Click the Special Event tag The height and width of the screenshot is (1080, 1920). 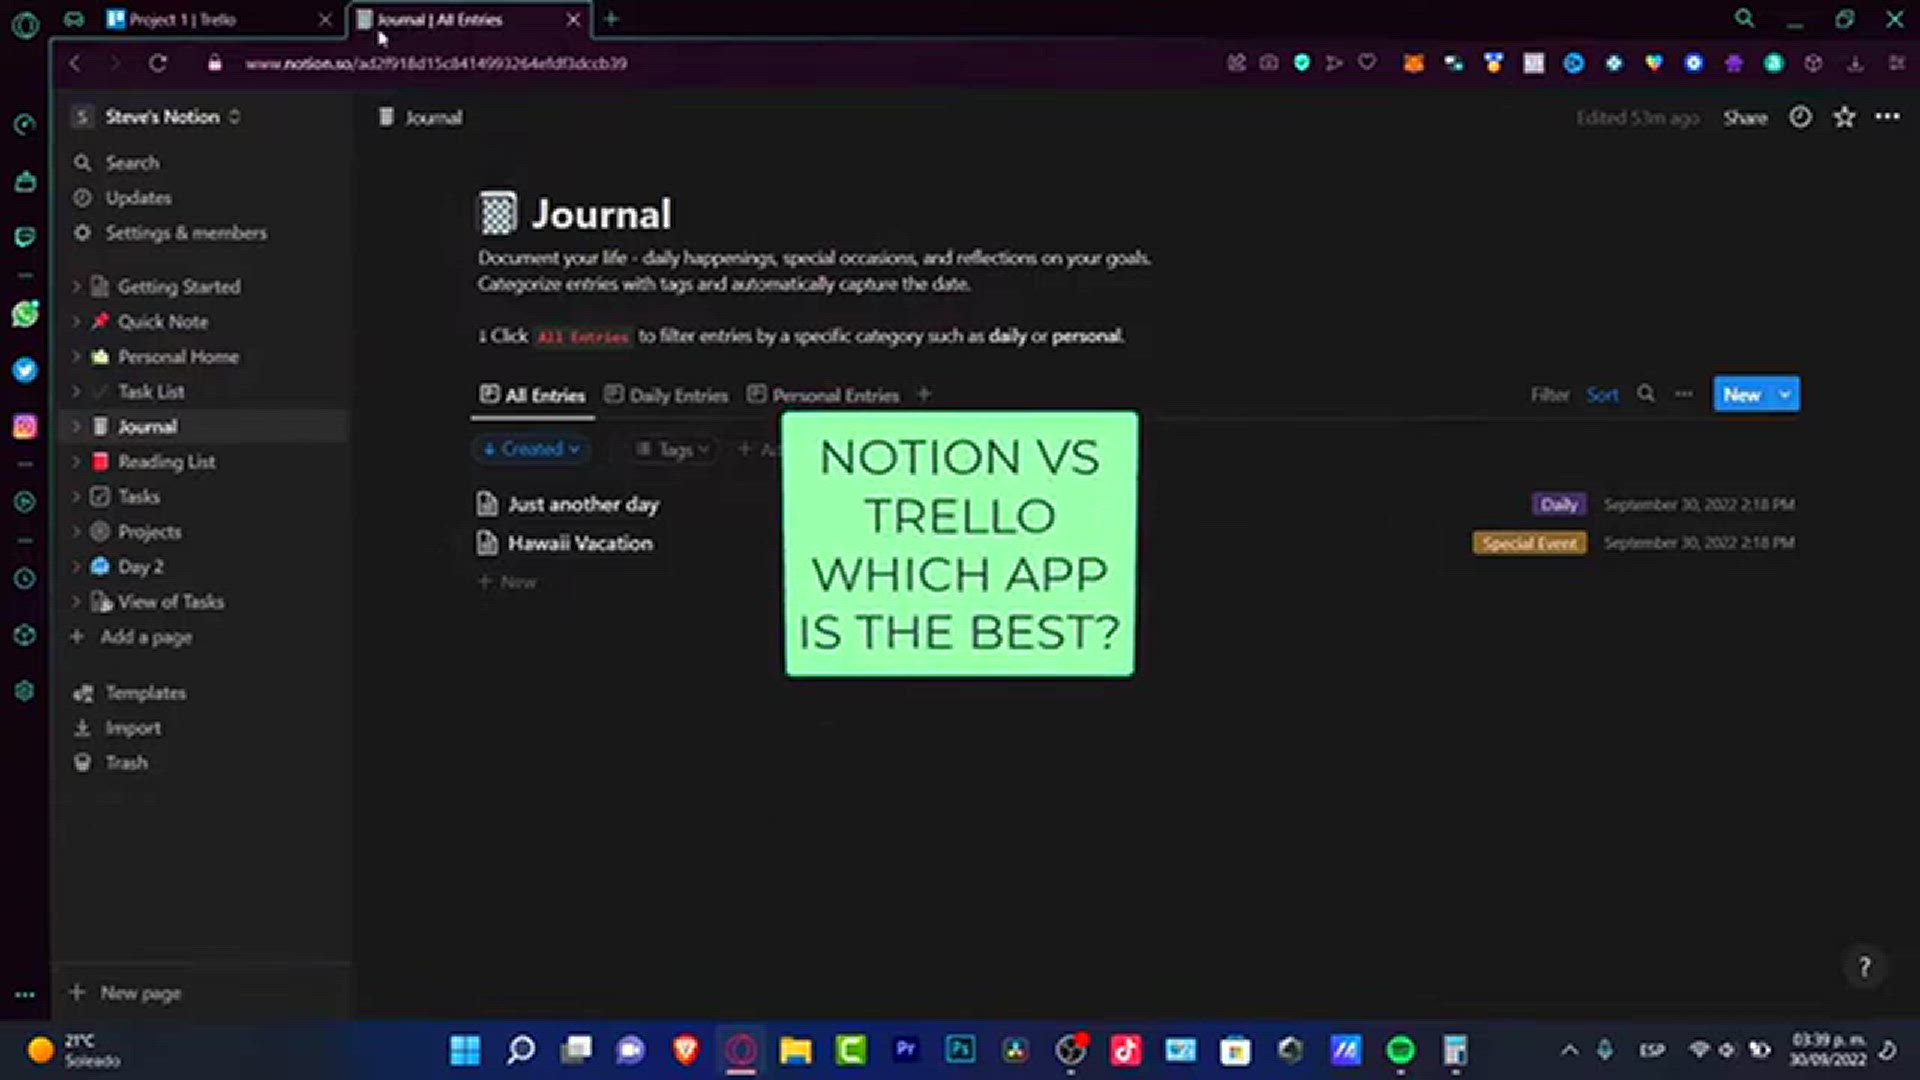tap(1529, 543)
